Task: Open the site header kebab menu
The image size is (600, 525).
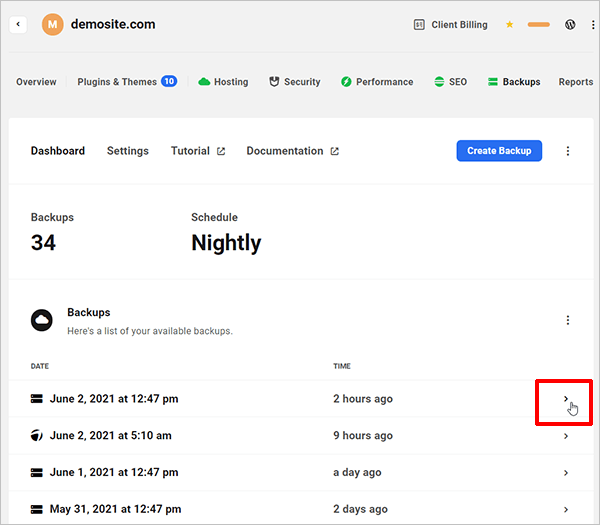Action: [x=593, y=24]
